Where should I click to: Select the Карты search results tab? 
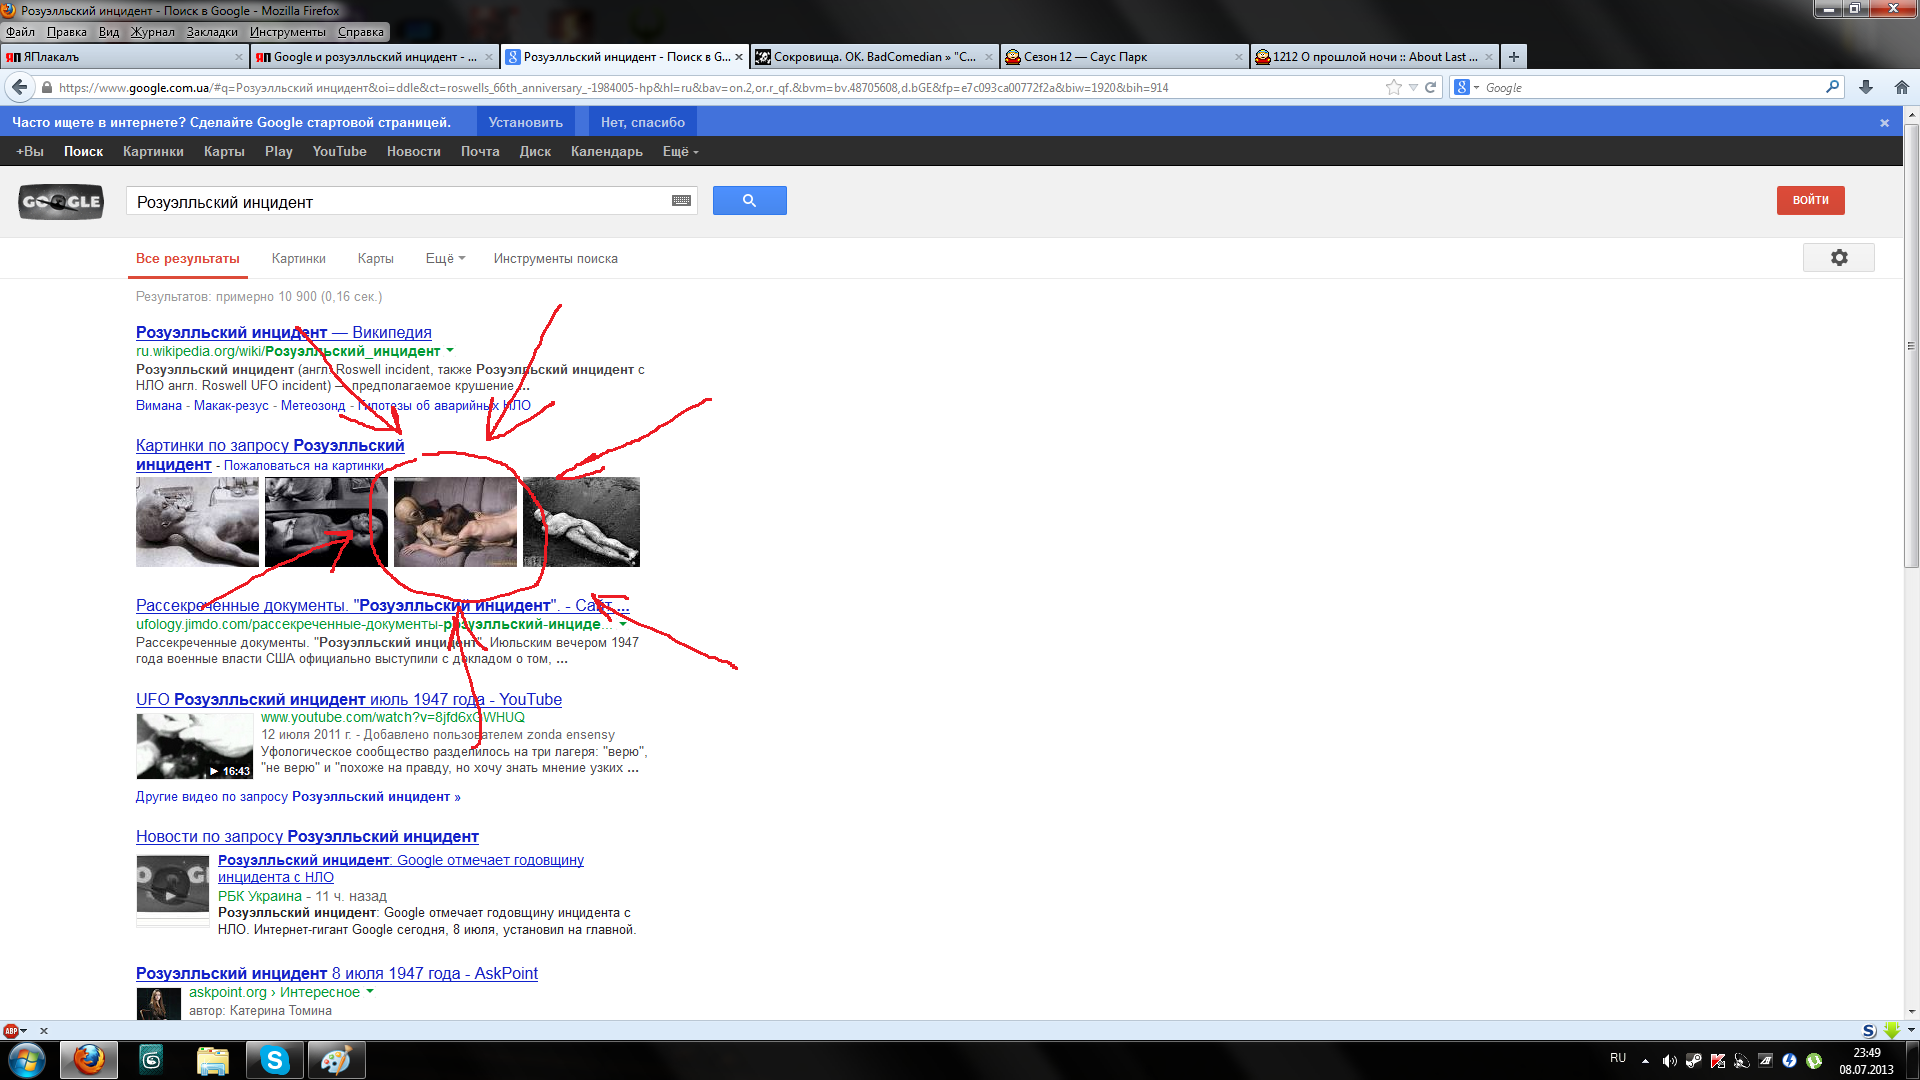(376, 259)
